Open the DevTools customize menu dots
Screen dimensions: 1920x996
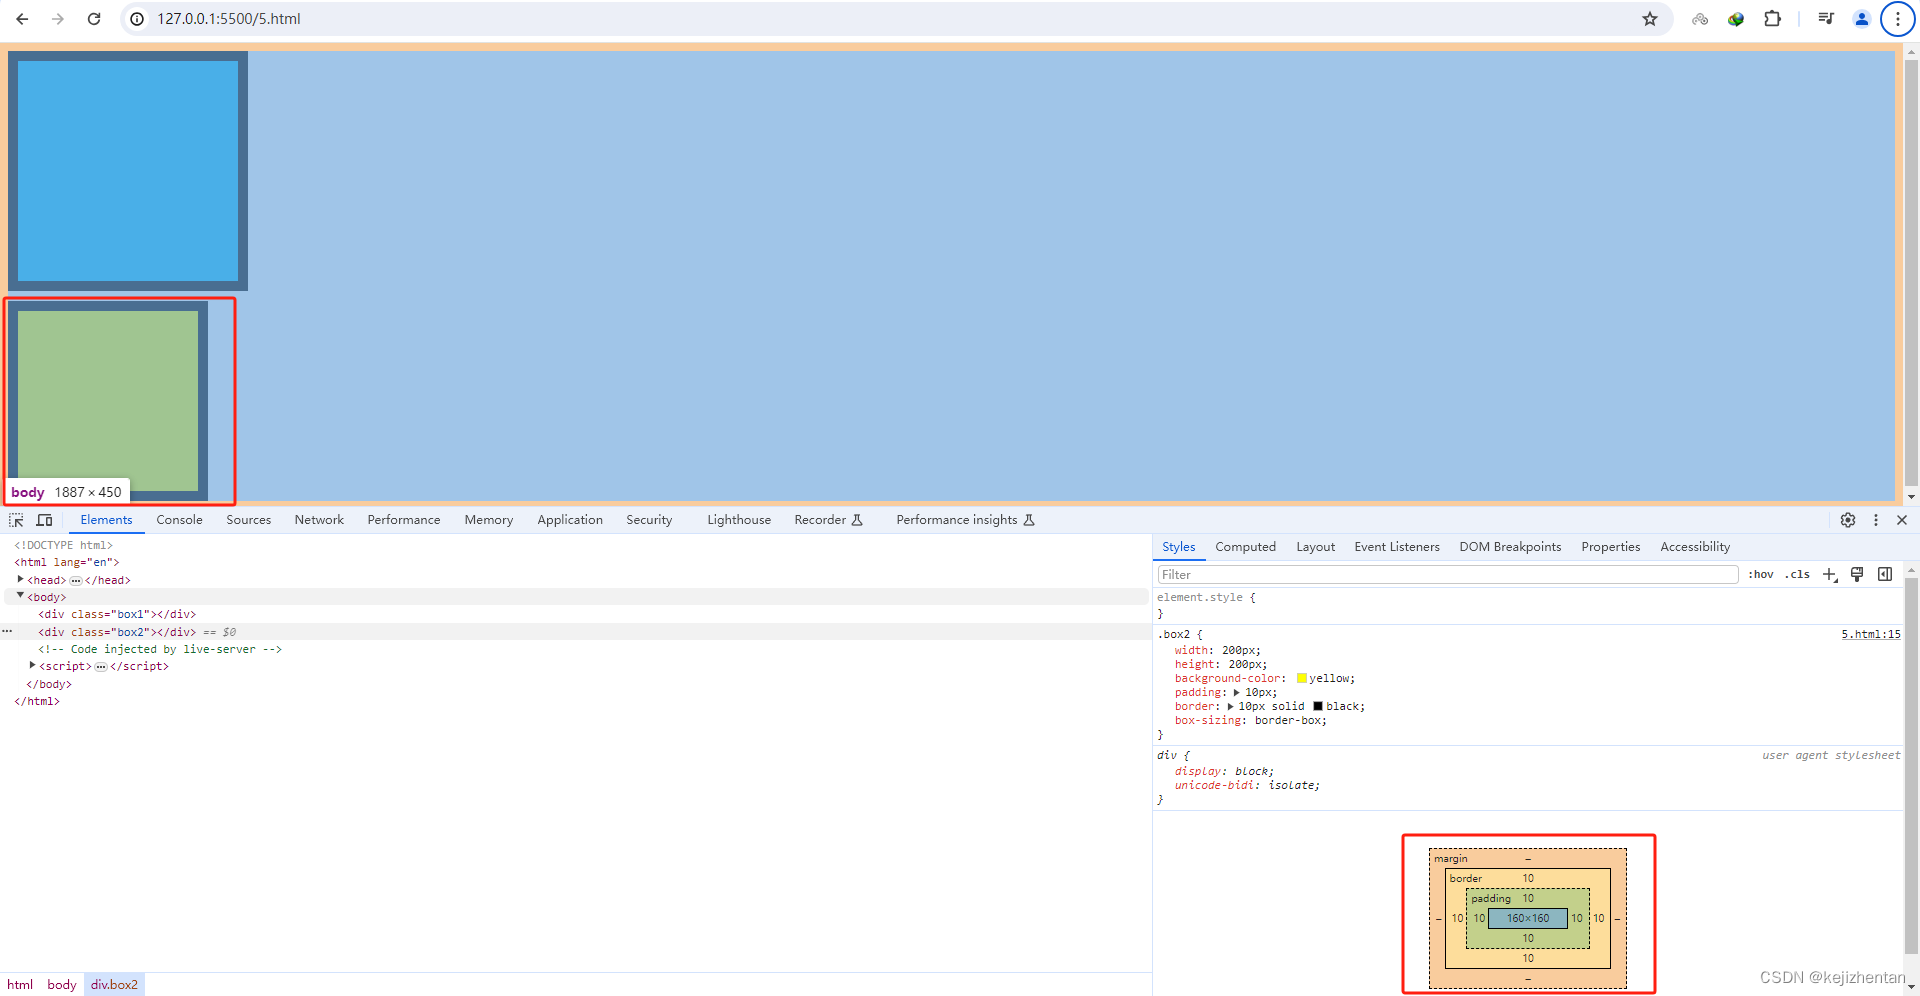[1876, 520]
